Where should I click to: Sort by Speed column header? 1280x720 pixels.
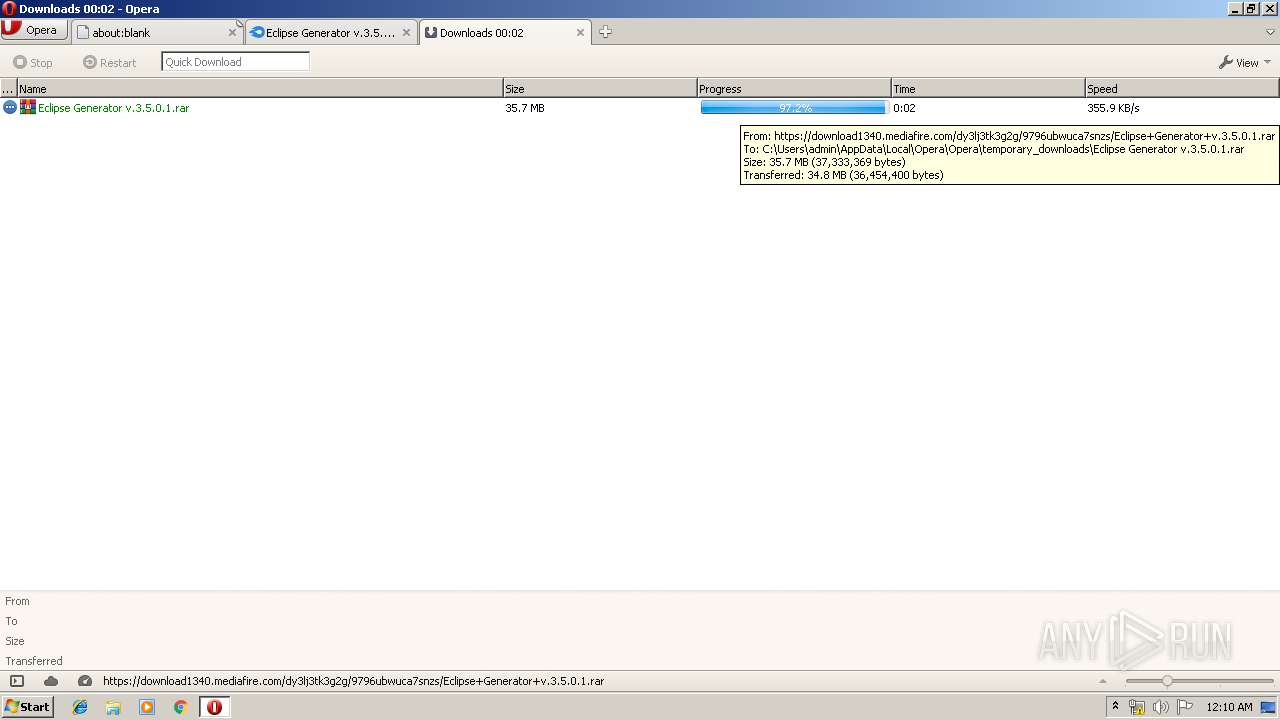coord(1182,88)
